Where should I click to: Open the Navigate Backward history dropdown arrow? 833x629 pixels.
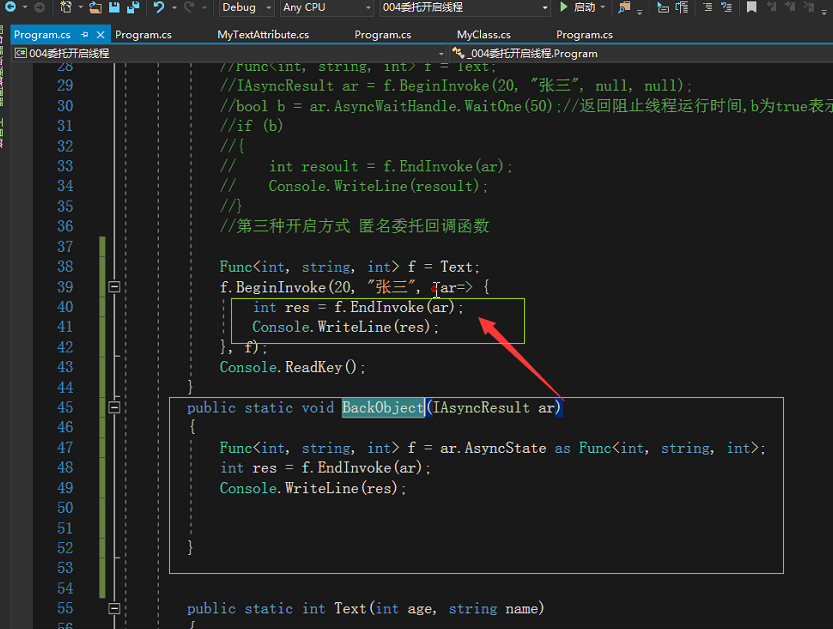click(24, 7)
